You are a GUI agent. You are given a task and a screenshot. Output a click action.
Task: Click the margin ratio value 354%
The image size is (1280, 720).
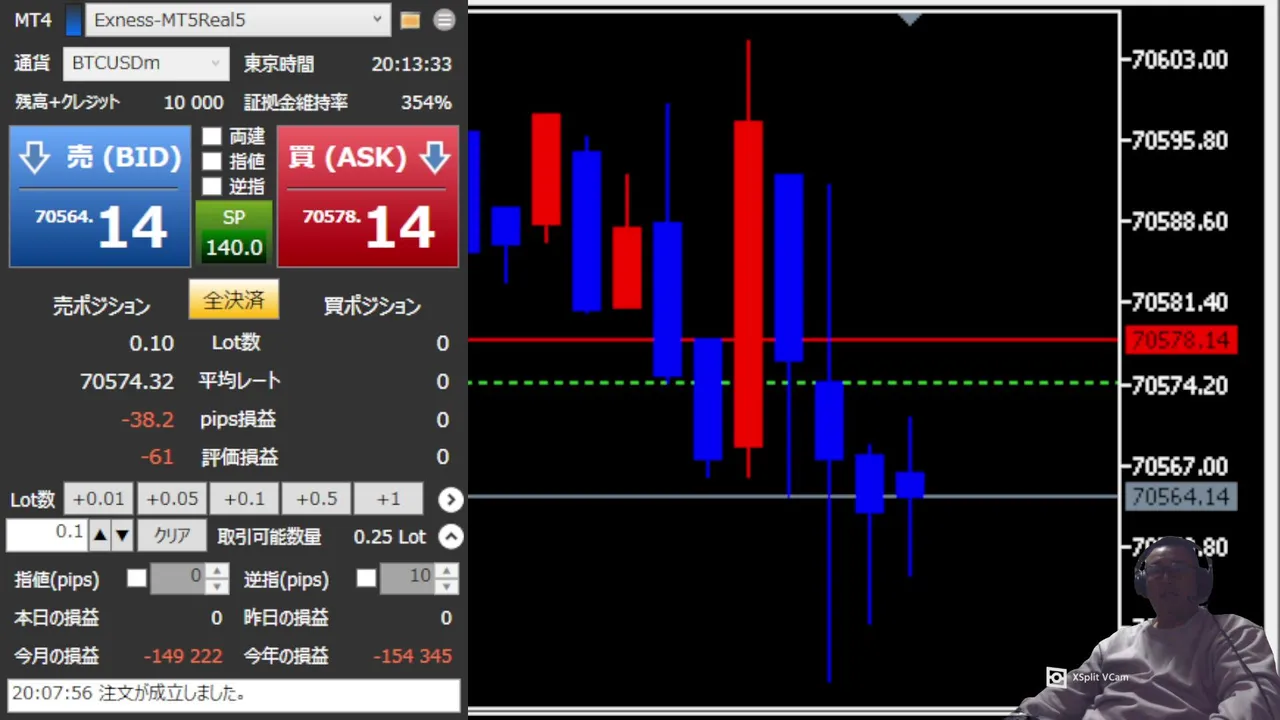426,103
